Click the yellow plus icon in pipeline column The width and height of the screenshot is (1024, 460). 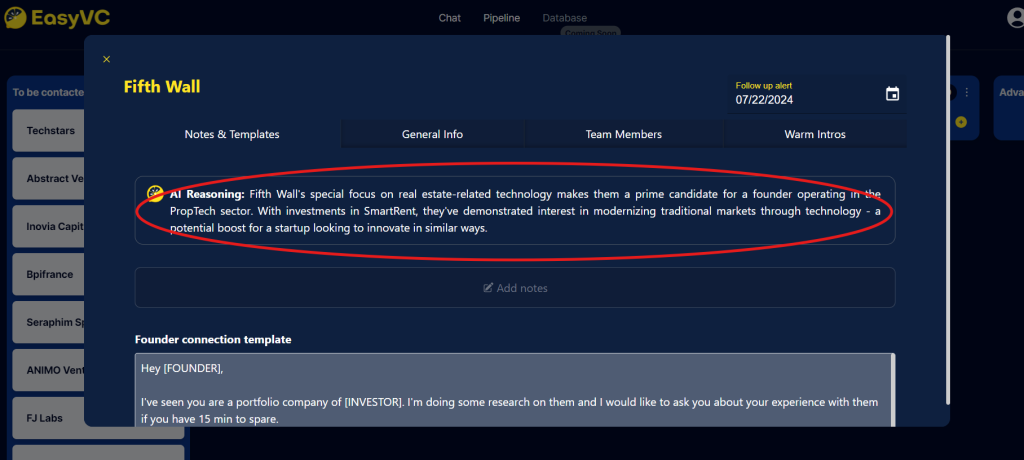(961, 122)
